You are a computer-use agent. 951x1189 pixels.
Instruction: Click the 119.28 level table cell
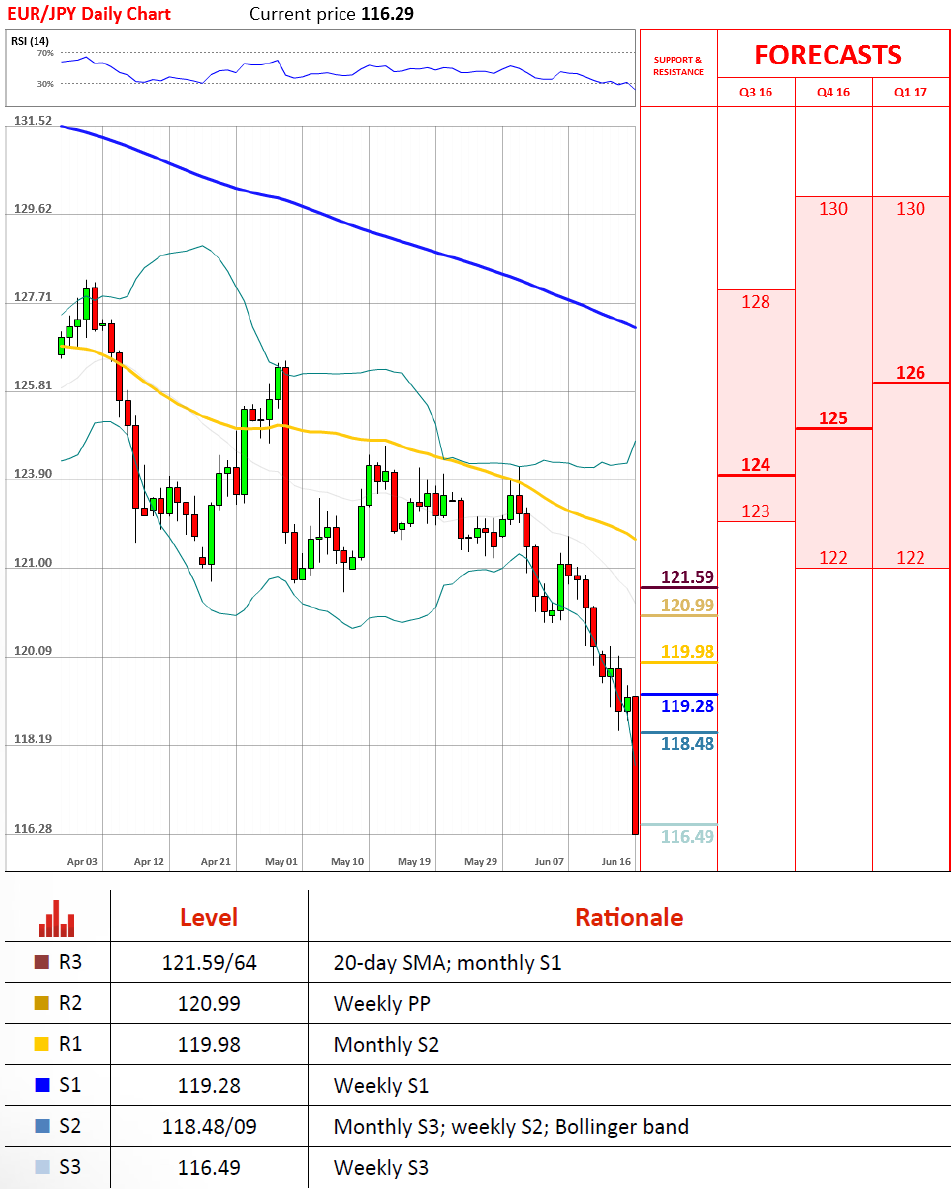(x=209, y=1086)
